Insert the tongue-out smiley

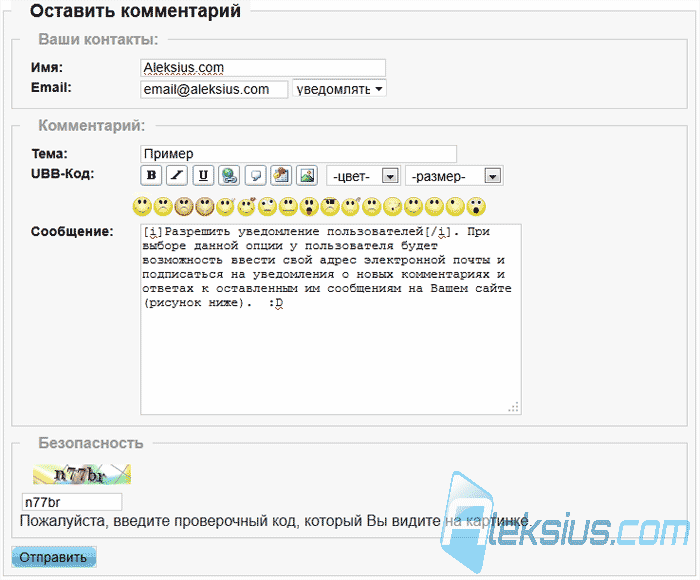pos(309,207)
